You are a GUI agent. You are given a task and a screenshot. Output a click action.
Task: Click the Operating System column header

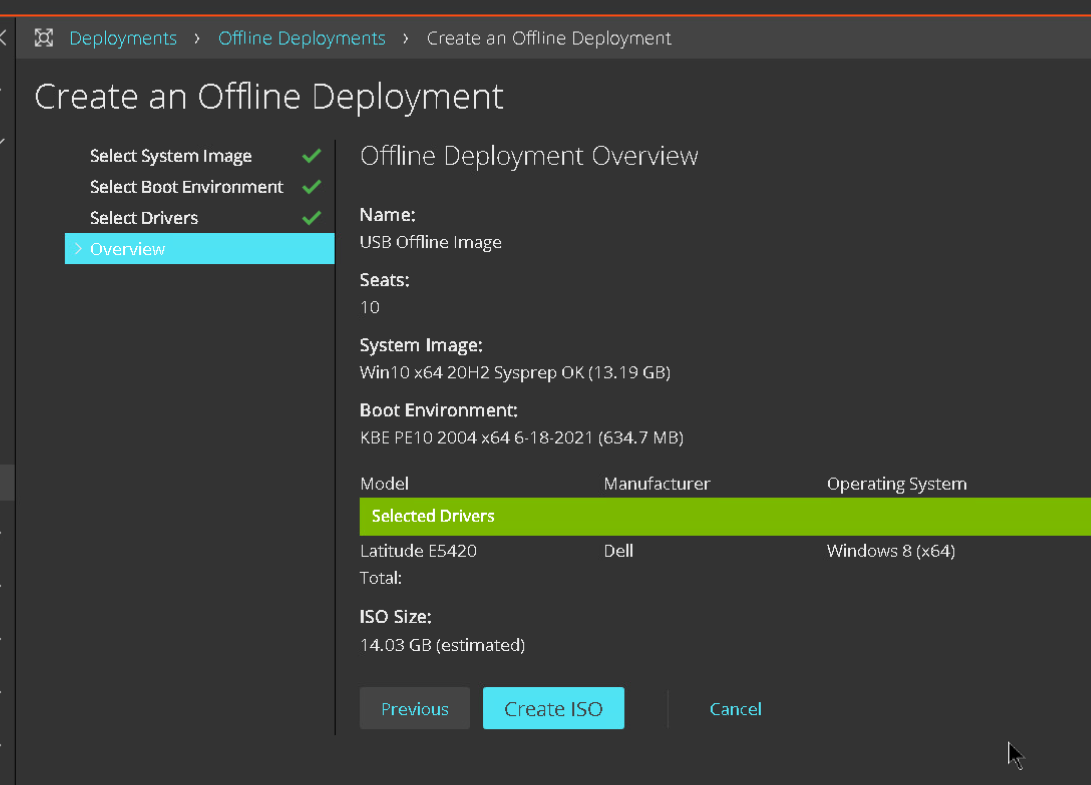(896, 483)
